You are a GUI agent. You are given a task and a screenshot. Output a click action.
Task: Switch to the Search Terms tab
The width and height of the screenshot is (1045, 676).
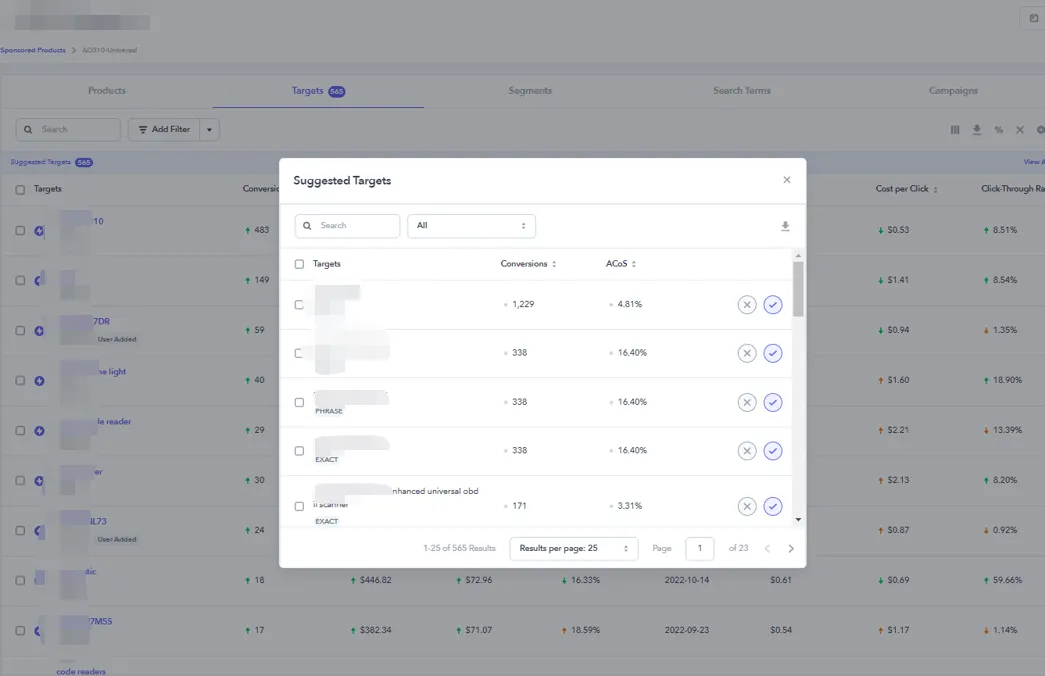pyautogui.click(x=742, y=91)
